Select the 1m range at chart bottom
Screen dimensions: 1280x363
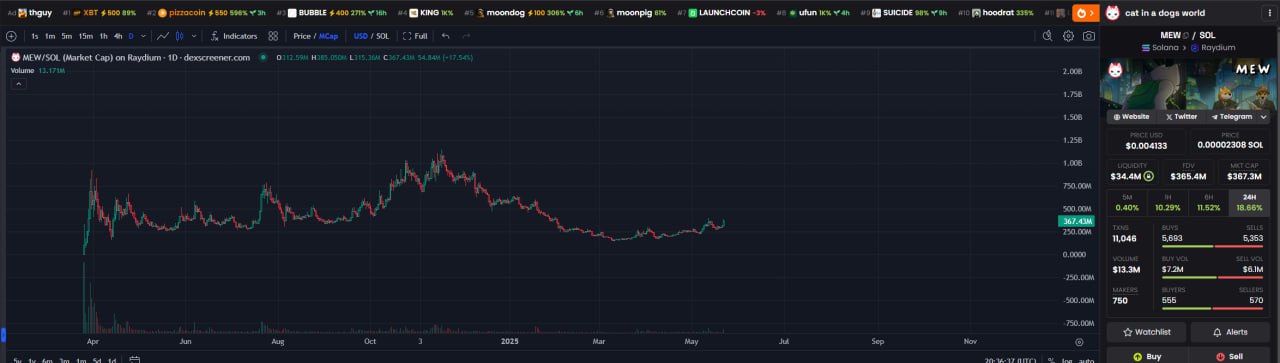(x=81, y=360)
